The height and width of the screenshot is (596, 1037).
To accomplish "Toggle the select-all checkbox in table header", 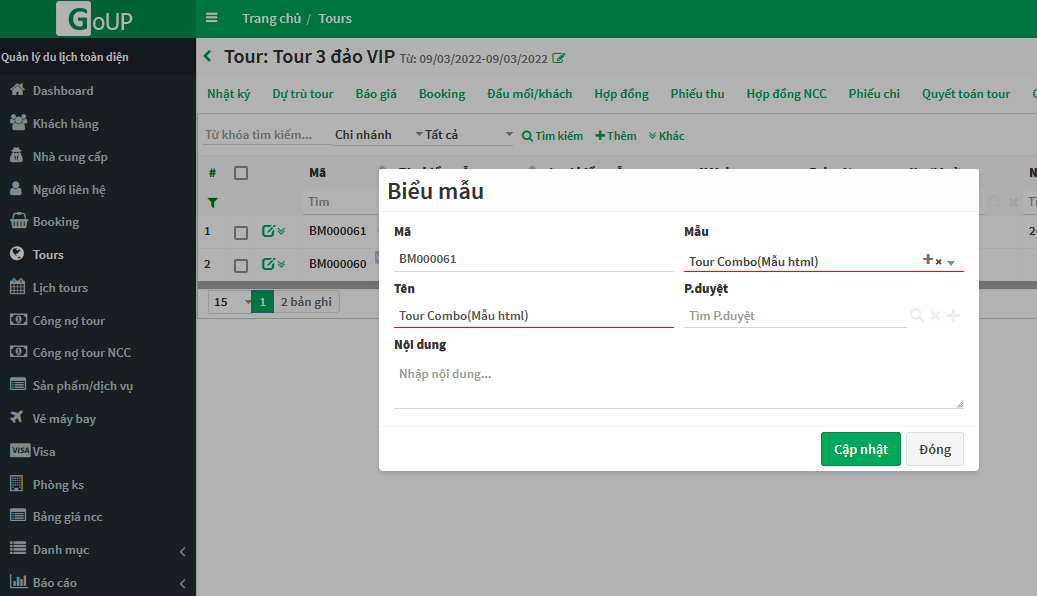I will [x=241, y=173].
